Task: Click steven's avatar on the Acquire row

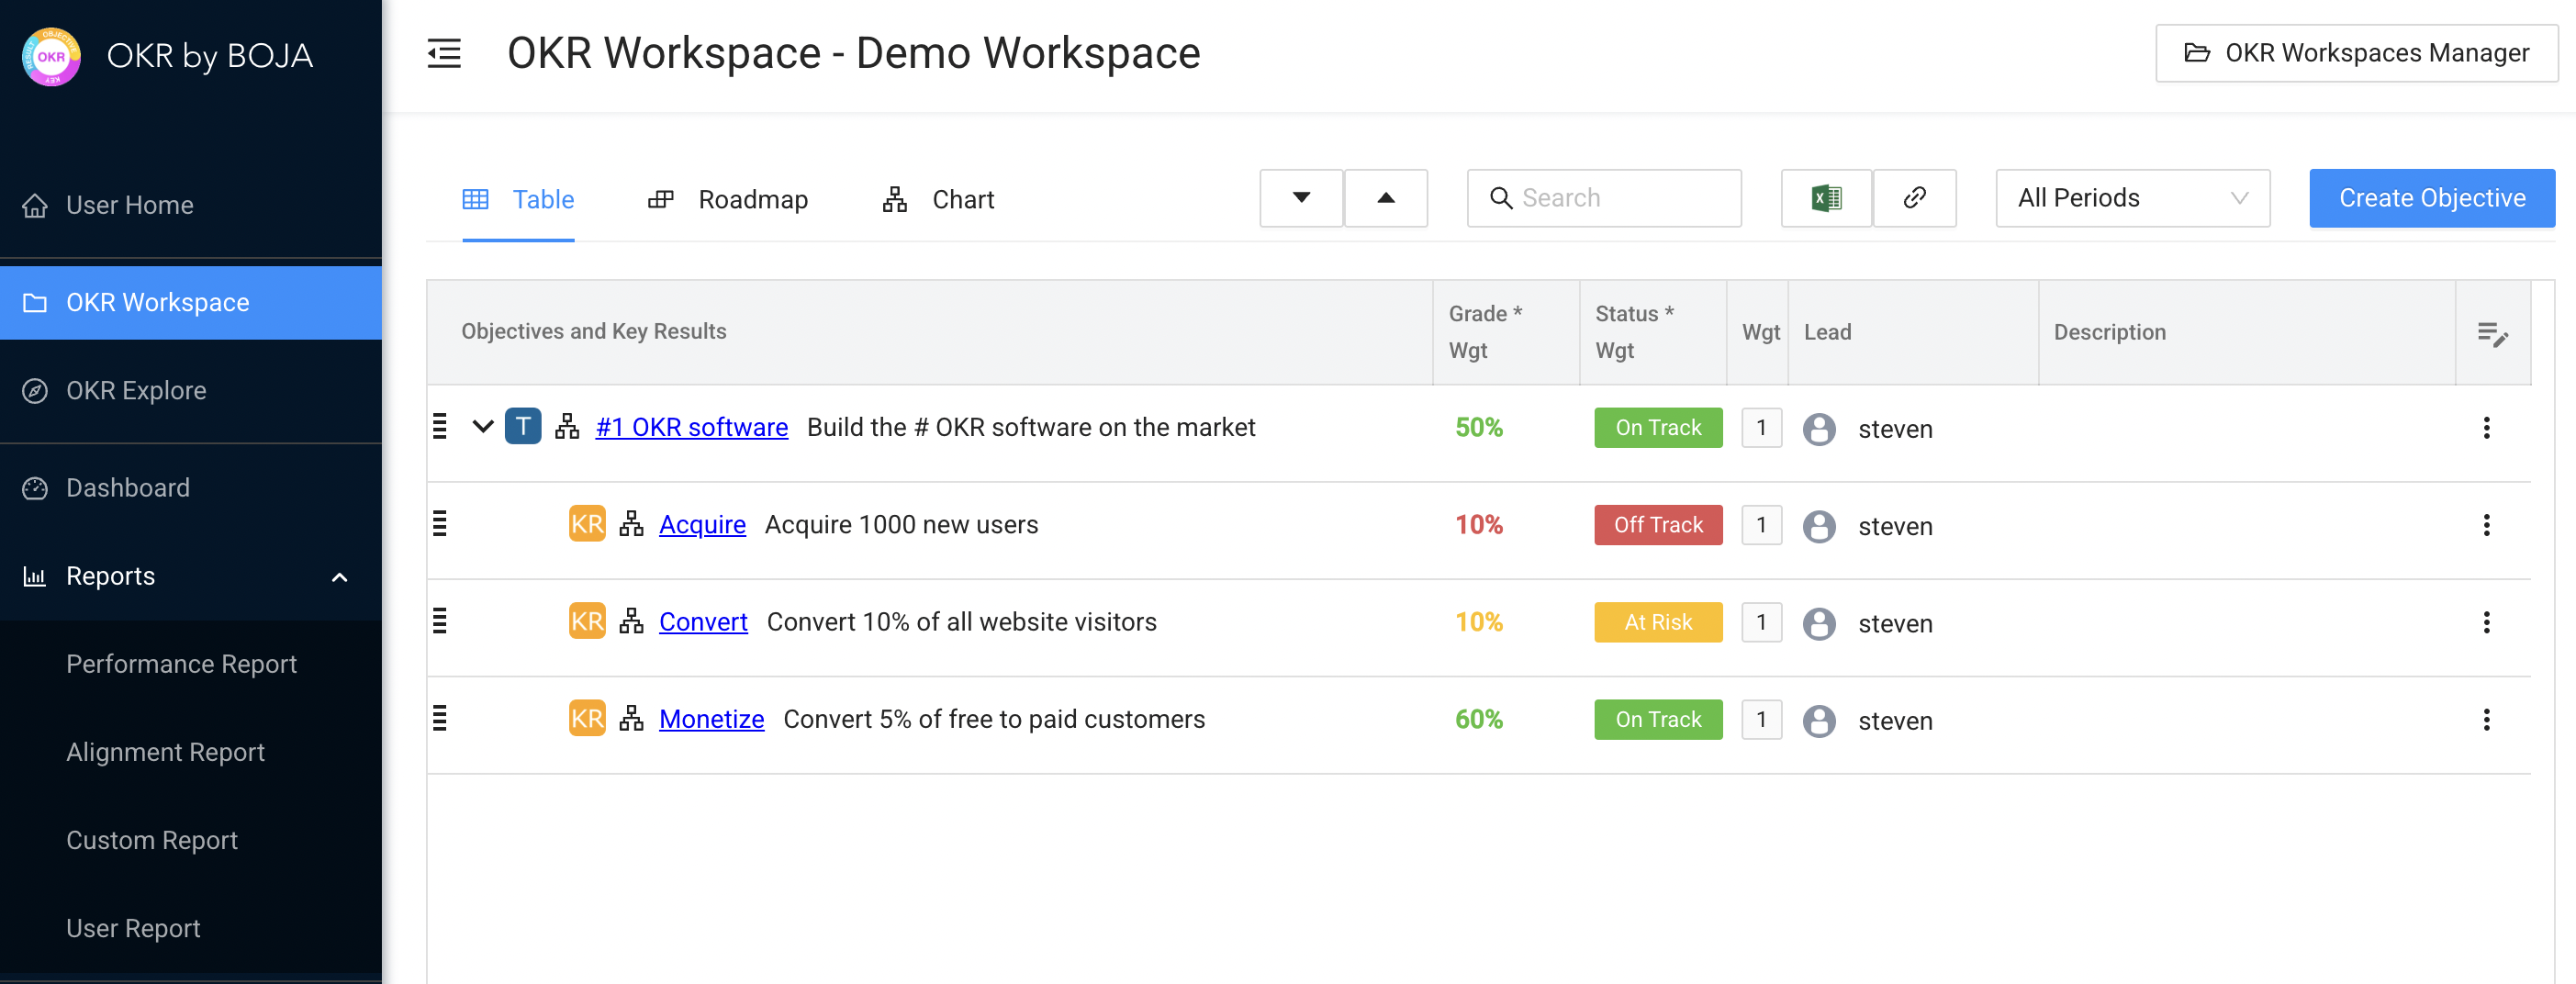Action: pyautogui.click(x=1819, y=526)
